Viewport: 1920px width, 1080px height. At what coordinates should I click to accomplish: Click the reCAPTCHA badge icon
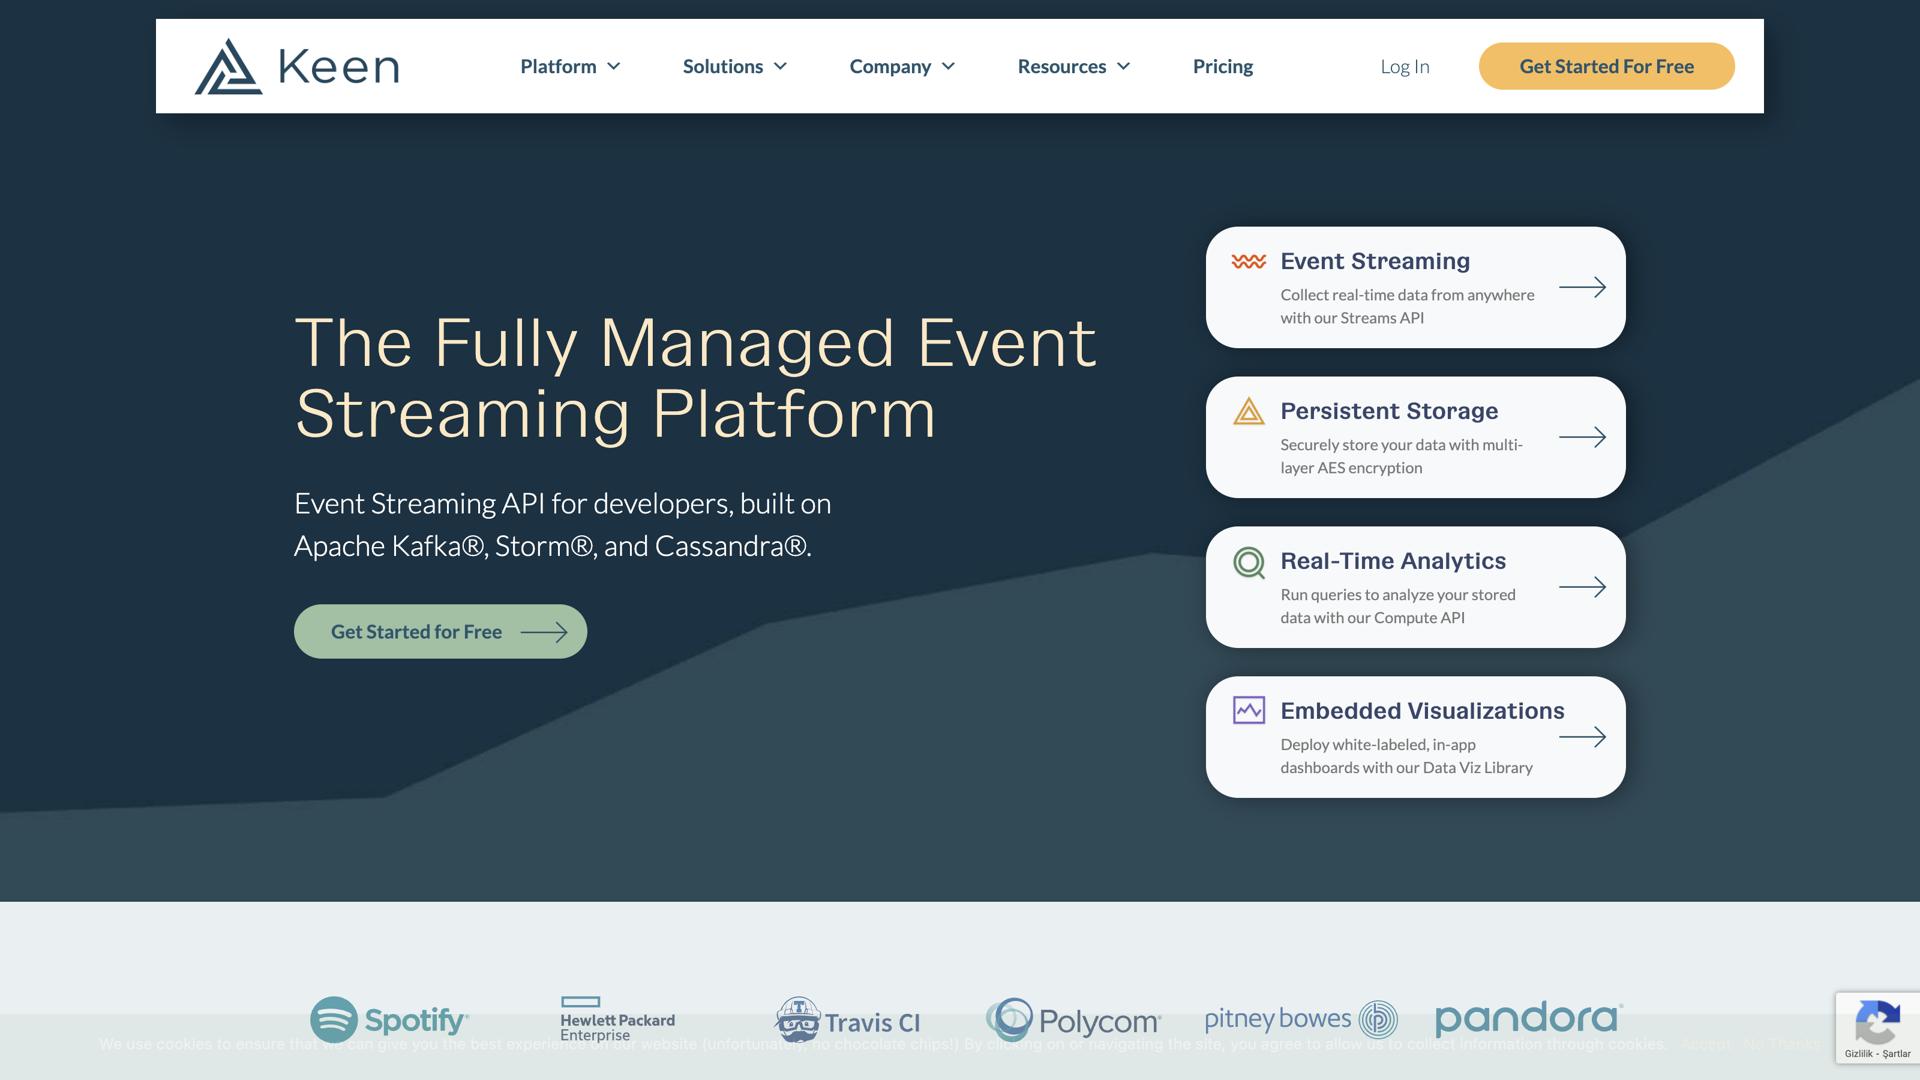point(1876,1022)
